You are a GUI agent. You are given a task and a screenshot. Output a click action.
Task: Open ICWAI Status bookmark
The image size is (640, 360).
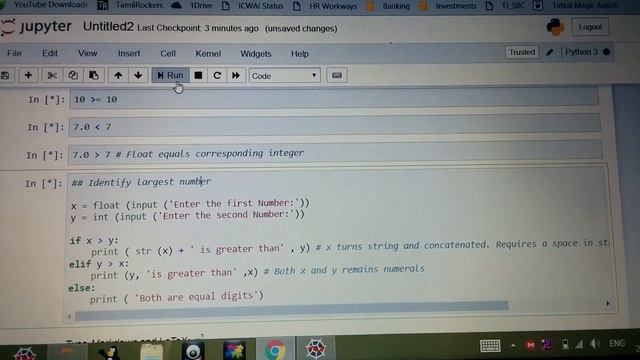pos(252,6)
